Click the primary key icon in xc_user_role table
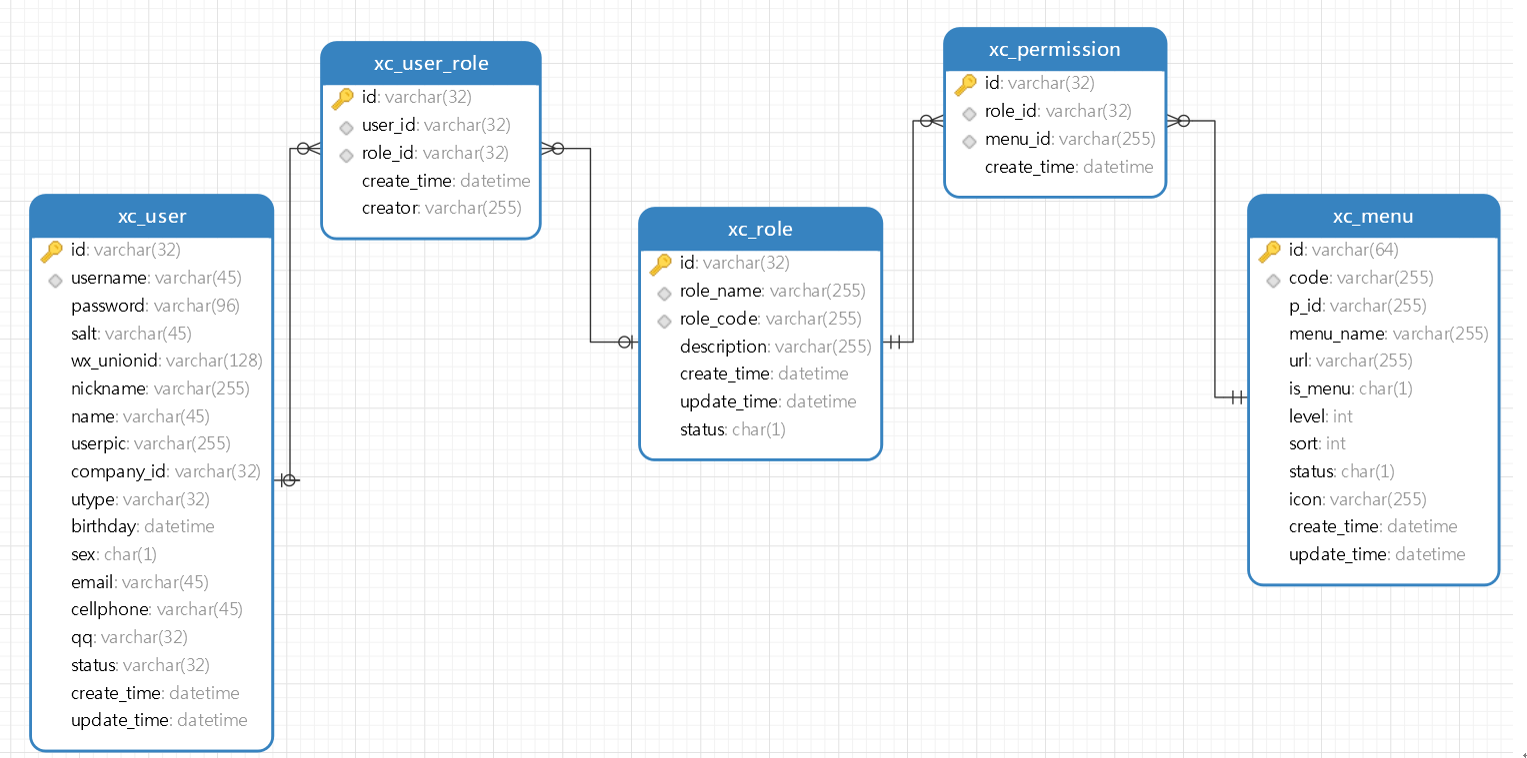The image size is (1527, 758). pos(343,98)
